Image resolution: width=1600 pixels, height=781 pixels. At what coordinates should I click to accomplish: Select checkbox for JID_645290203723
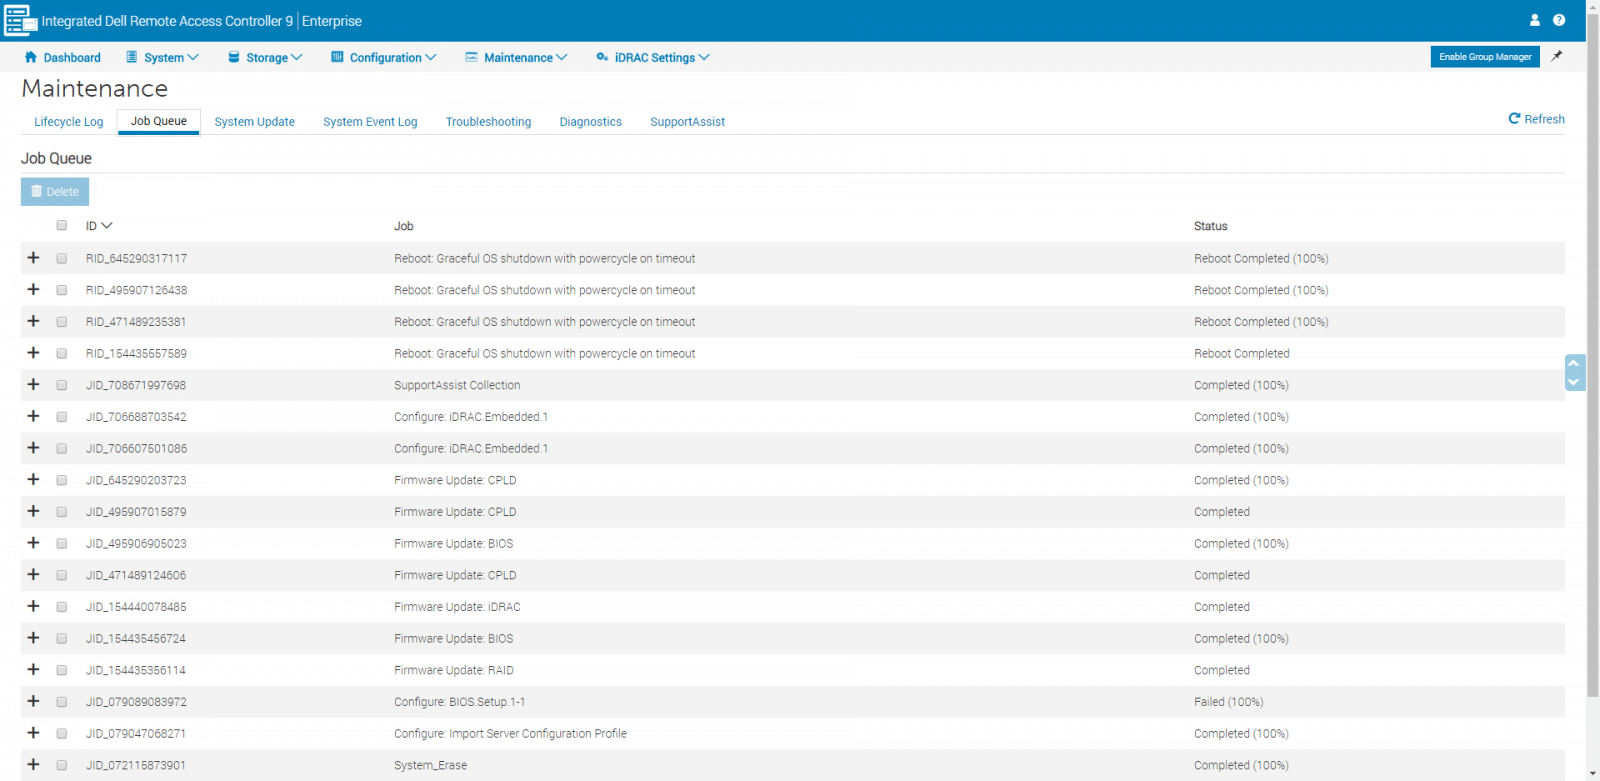pyautogui.click(x=62, y=480)
